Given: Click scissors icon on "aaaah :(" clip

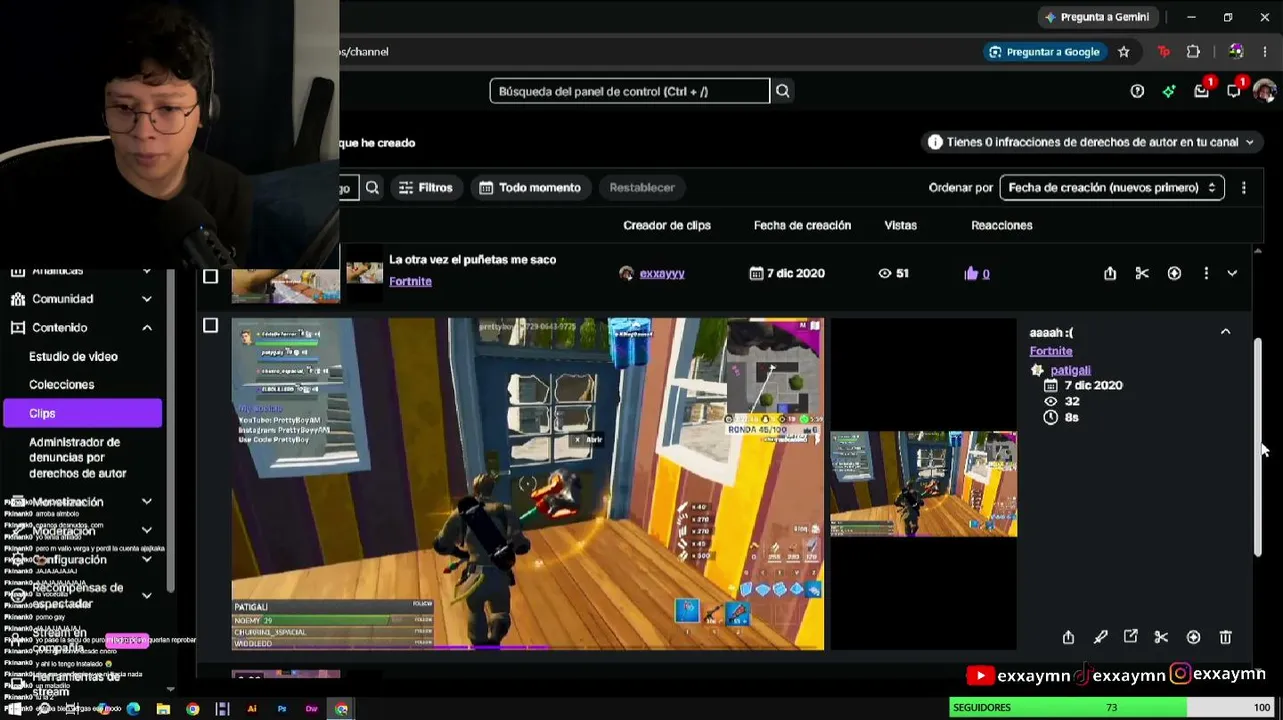Looking at the screenshot, I should [1161, 637].
